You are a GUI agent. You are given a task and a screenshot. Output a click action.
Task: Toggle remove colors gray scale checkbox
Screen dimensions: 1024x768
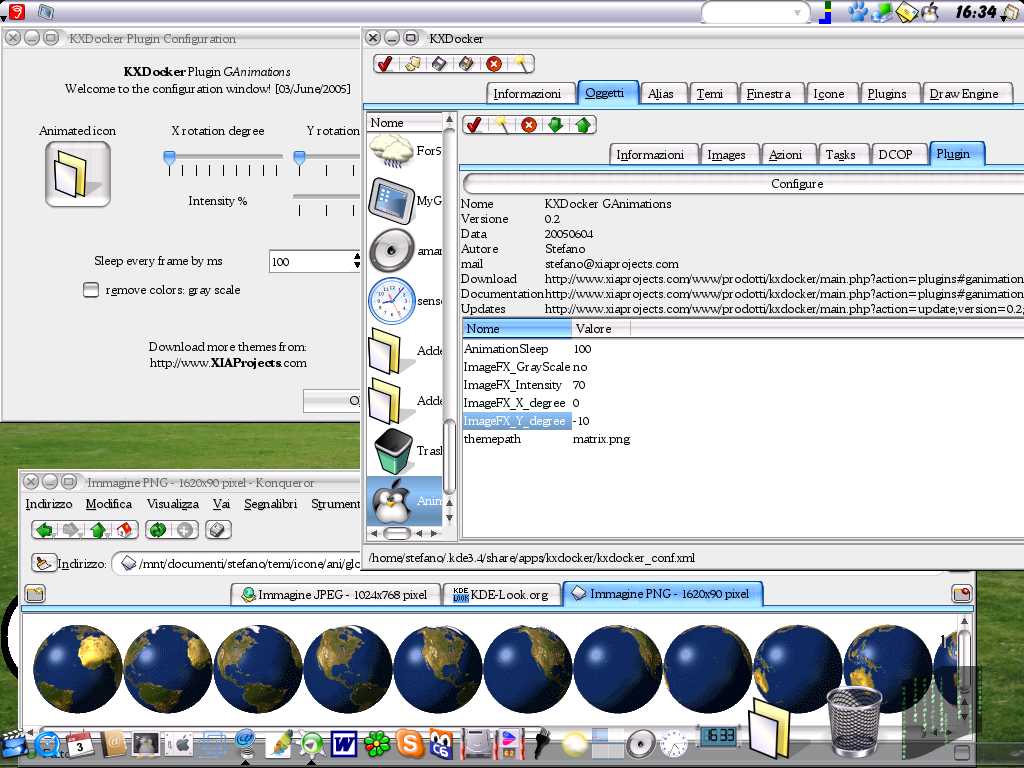[91, 289]
